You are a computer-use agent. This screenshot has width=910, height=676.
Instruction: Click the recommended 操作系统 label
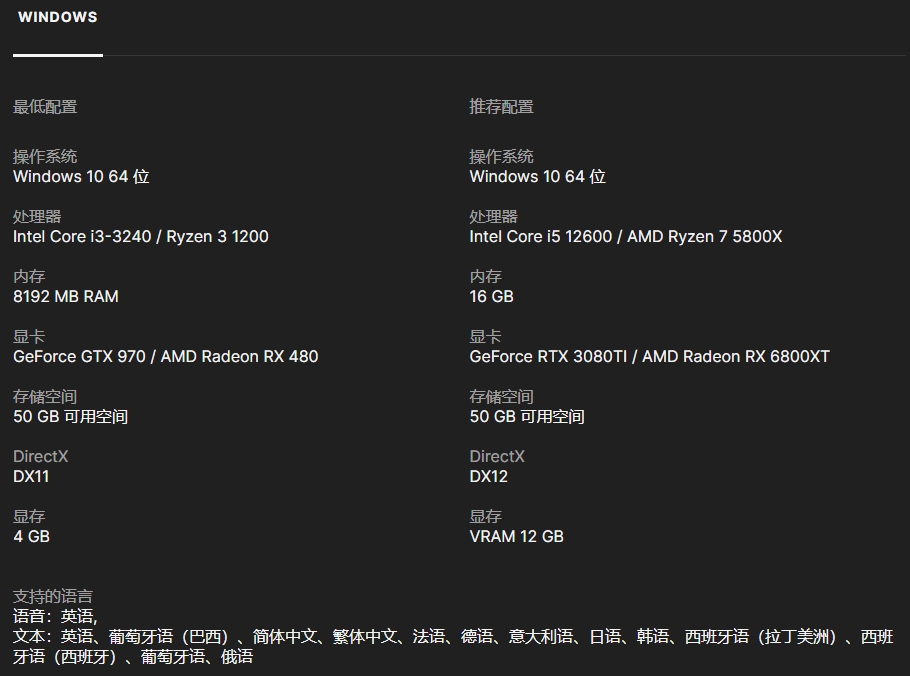(x=501, y=156)
